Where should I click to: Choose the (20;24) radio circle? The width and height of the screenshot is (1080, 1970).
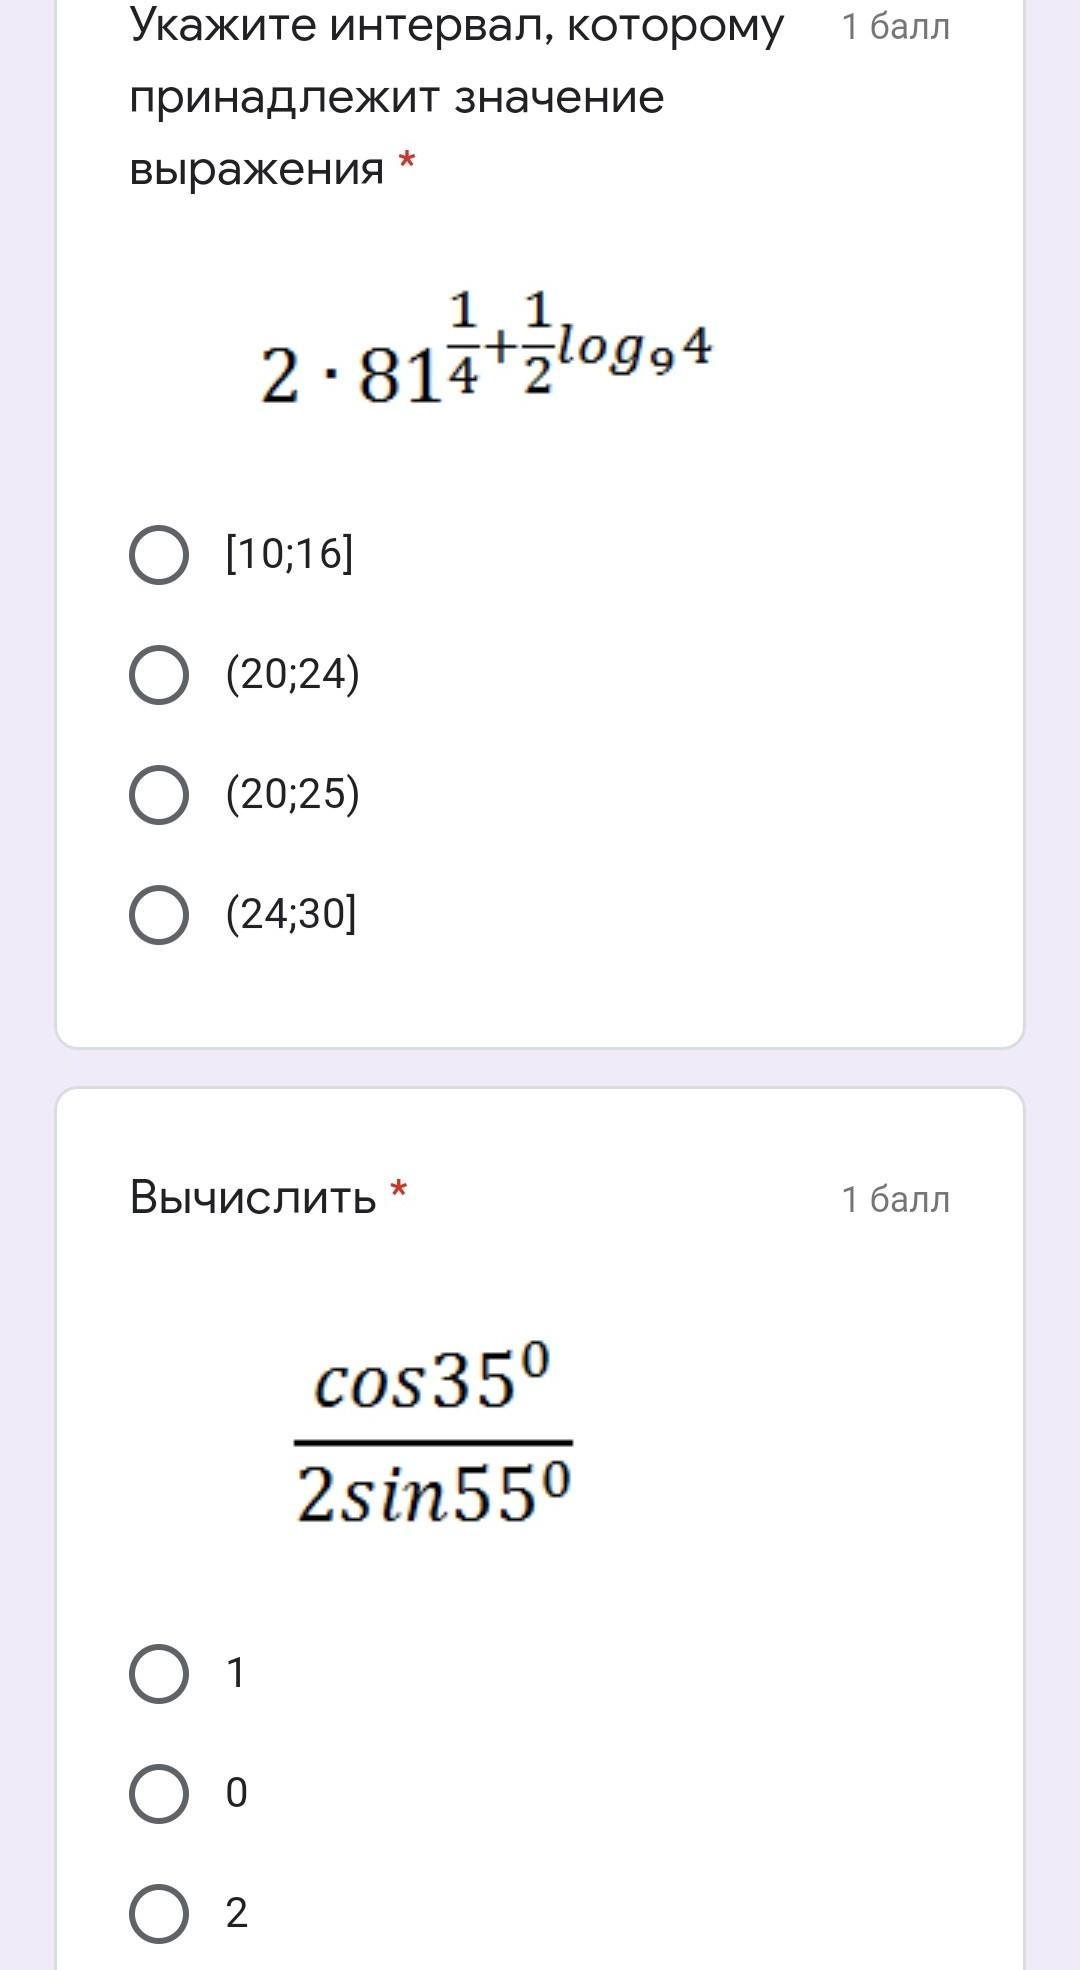(159, 675)
